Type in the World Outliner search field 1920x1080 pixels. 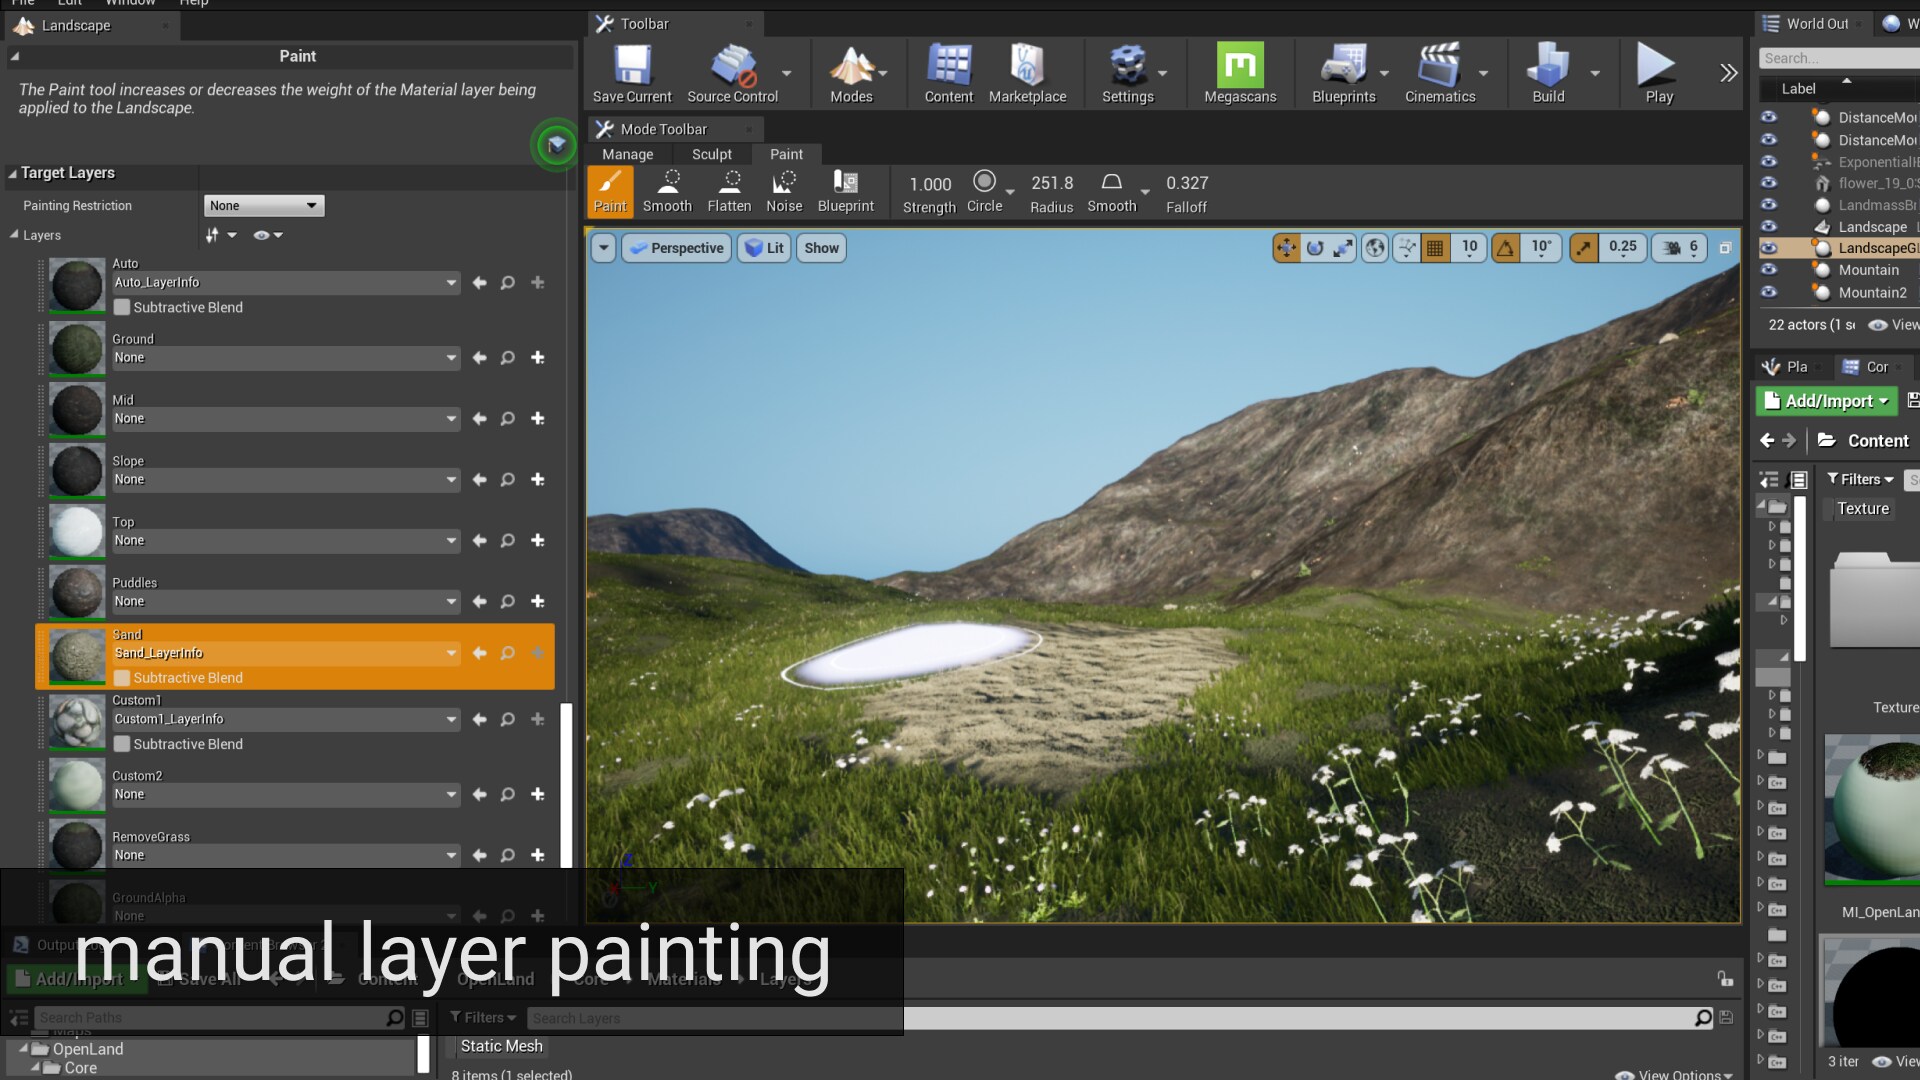(1836, 58)
